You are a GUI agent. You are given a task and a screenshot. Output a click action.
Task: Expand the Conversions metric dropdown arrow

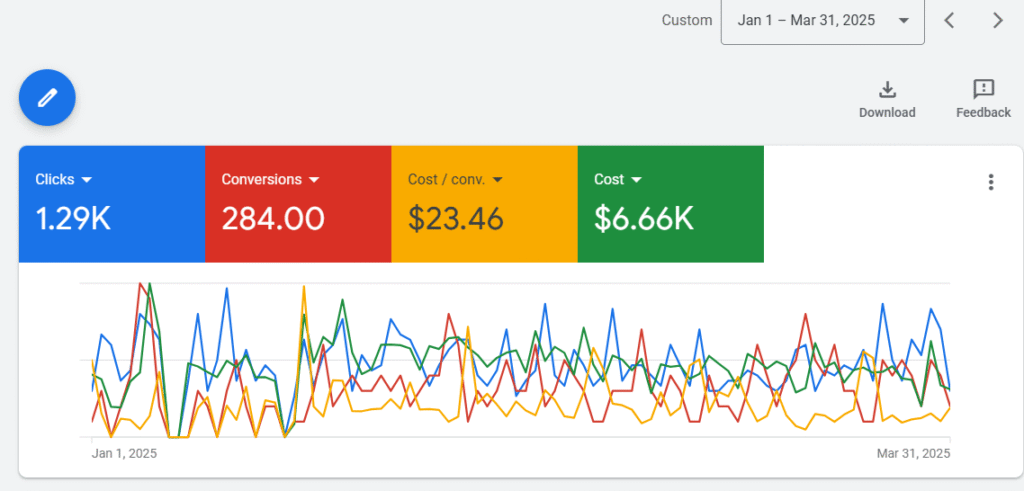click(314, 180)
